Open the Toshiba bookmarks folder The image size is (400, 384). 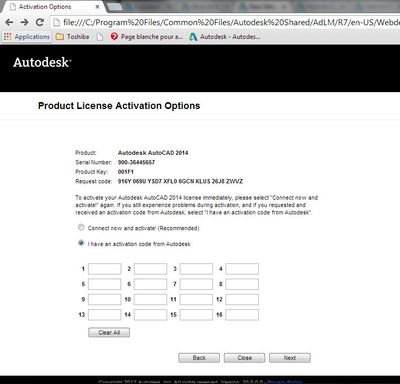(x=73, y=37)
